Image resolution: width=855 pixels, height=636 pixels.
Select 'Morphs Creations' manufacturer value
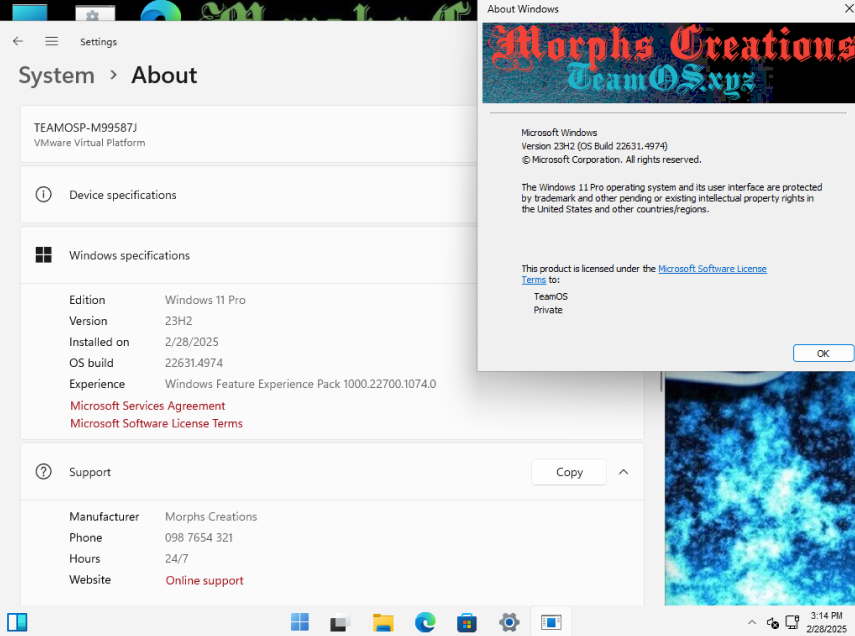tap(211, 517)
